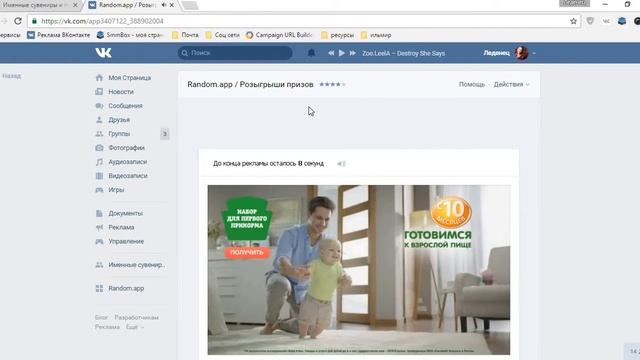Click the Леденец profile avatar
The width and height of the screenshot is (640, 360).
521,53
